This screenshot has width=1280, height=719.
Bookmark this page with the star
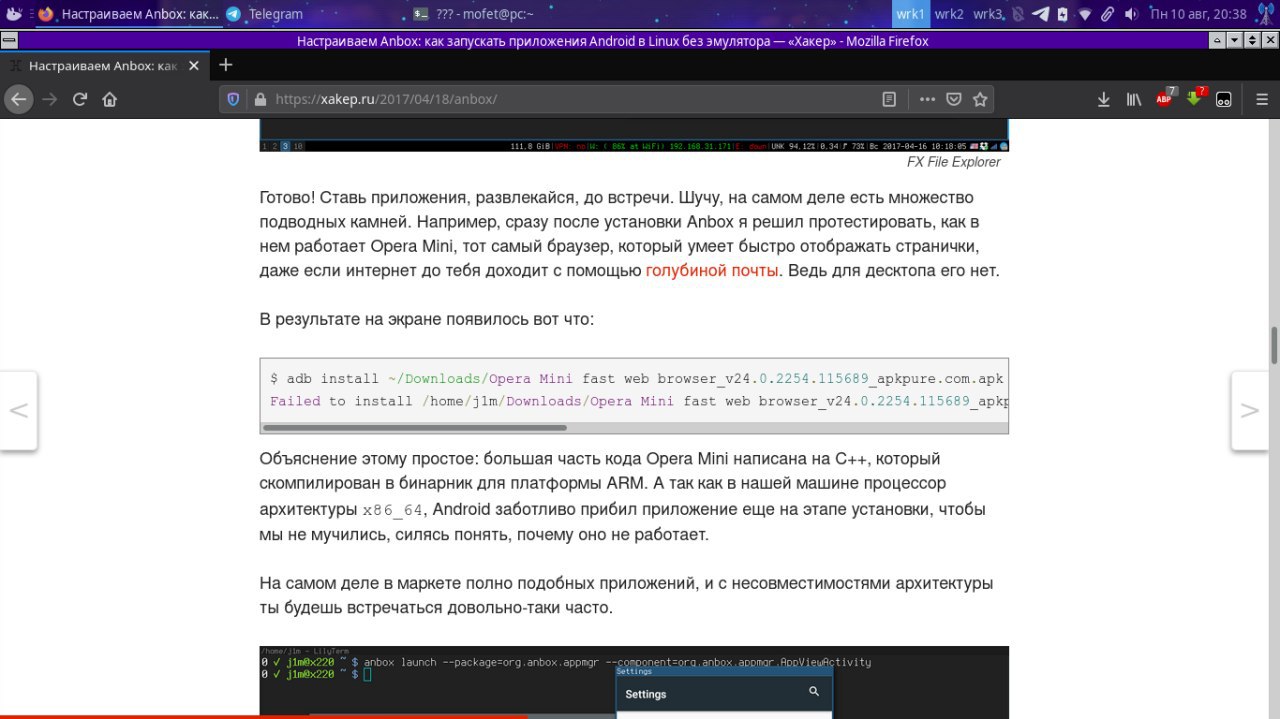tap(980, 99)
